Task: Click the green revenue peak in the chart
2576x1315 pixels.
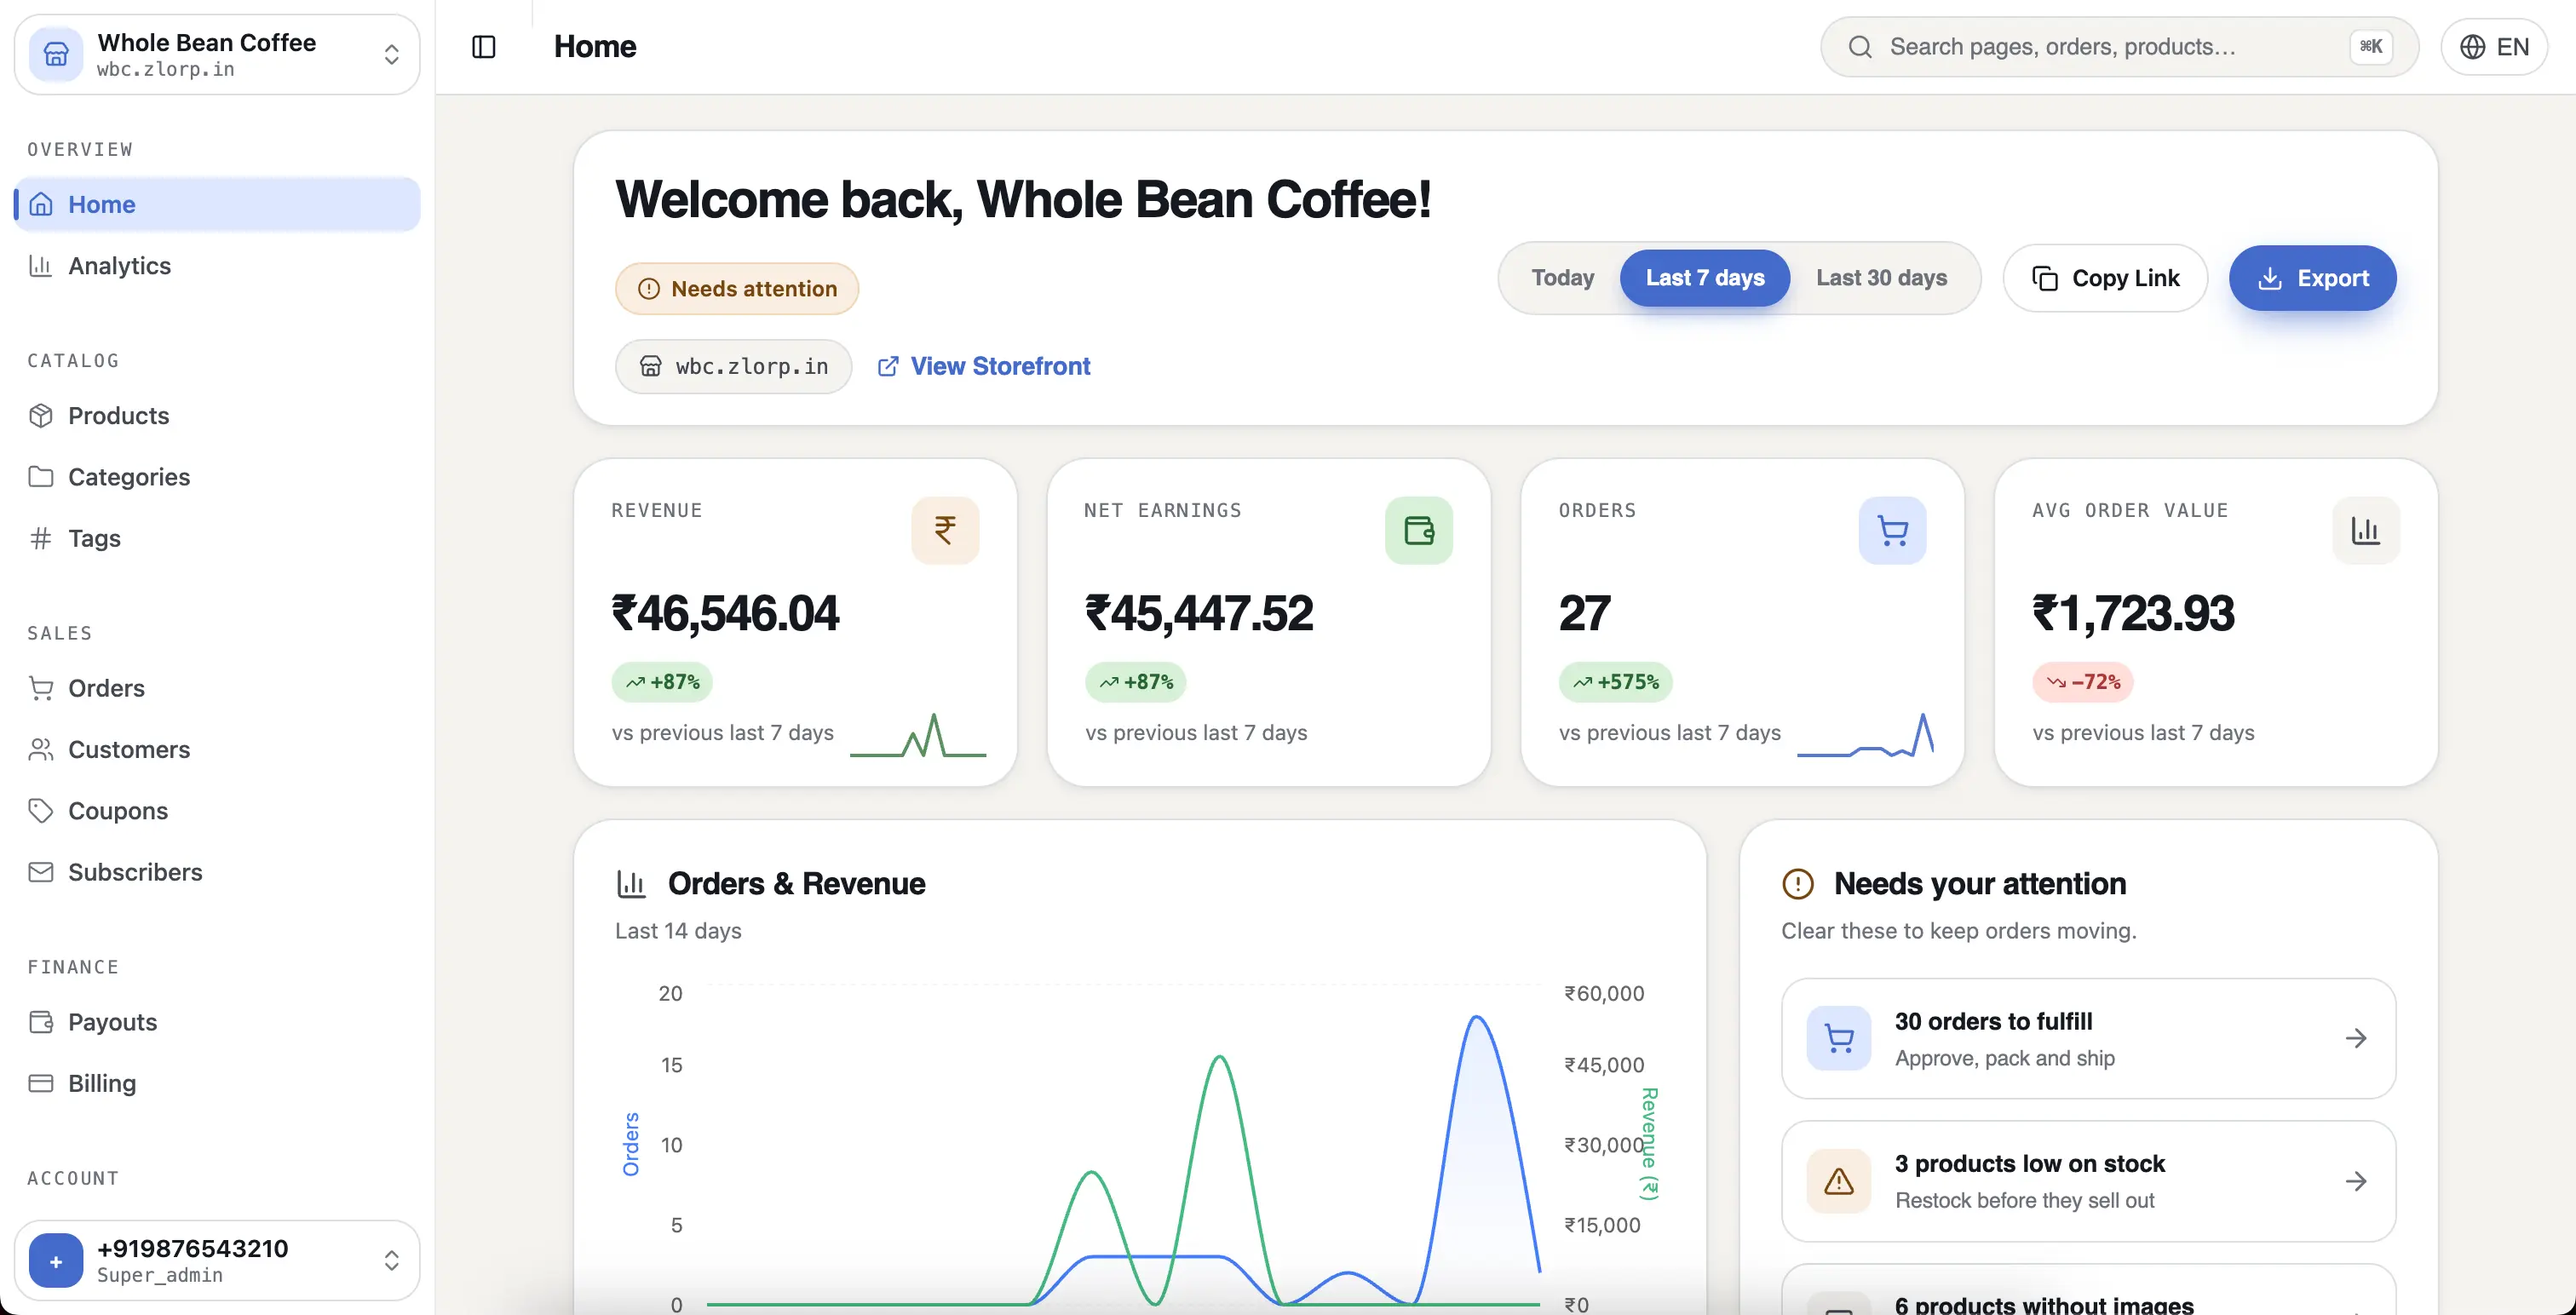Action: [1220, 1058]
